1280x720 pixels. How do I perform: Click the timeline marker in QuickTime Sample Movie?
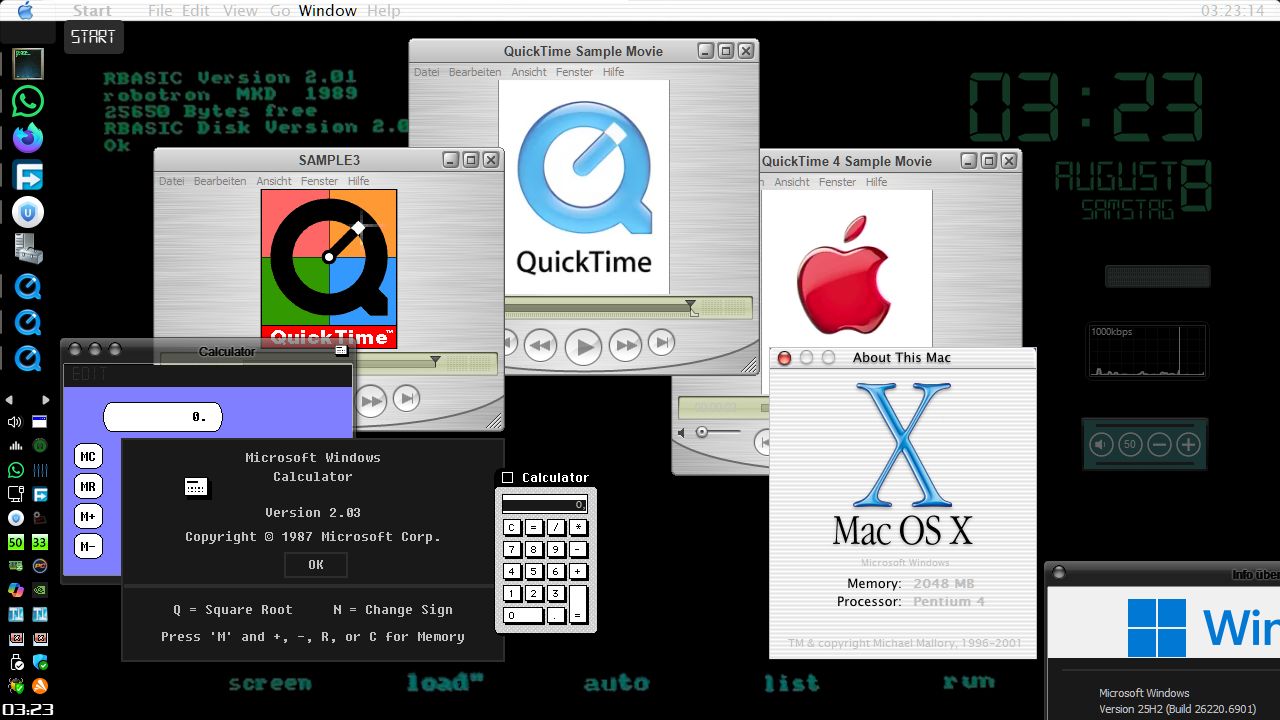(690, 307)
